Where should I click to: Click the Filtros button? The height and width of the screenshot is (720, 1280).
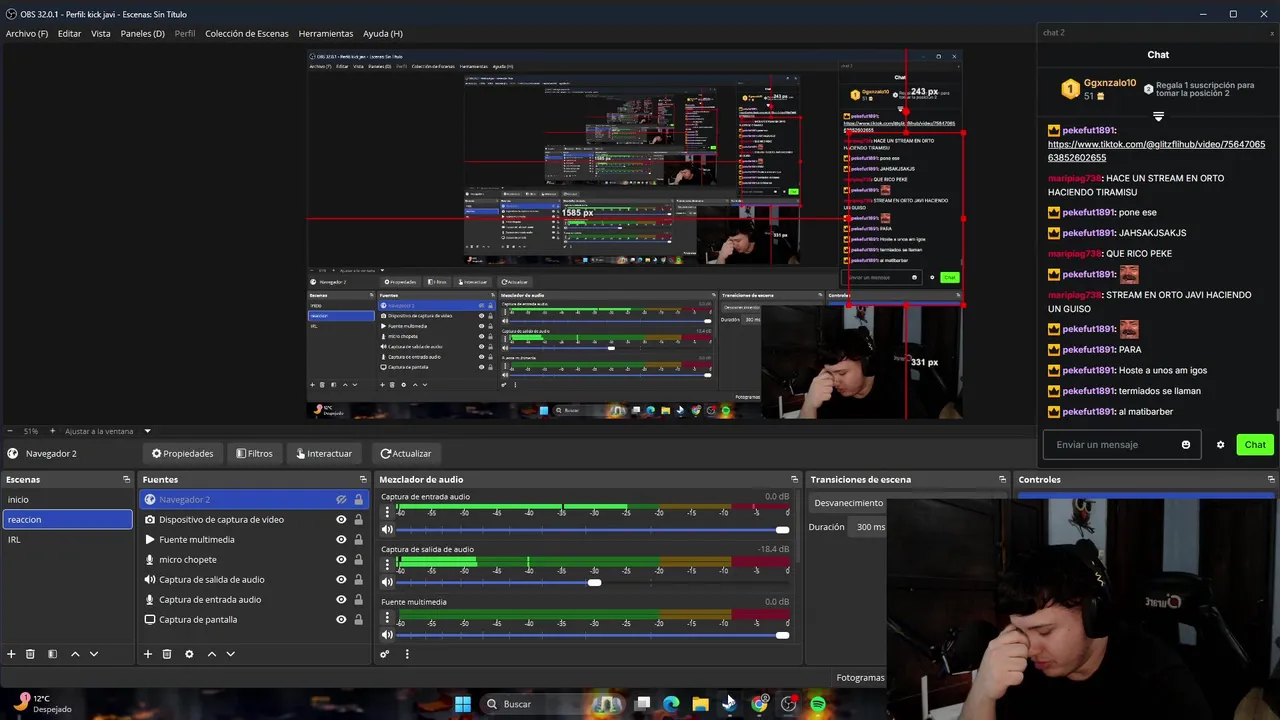(x=254, y=453)
